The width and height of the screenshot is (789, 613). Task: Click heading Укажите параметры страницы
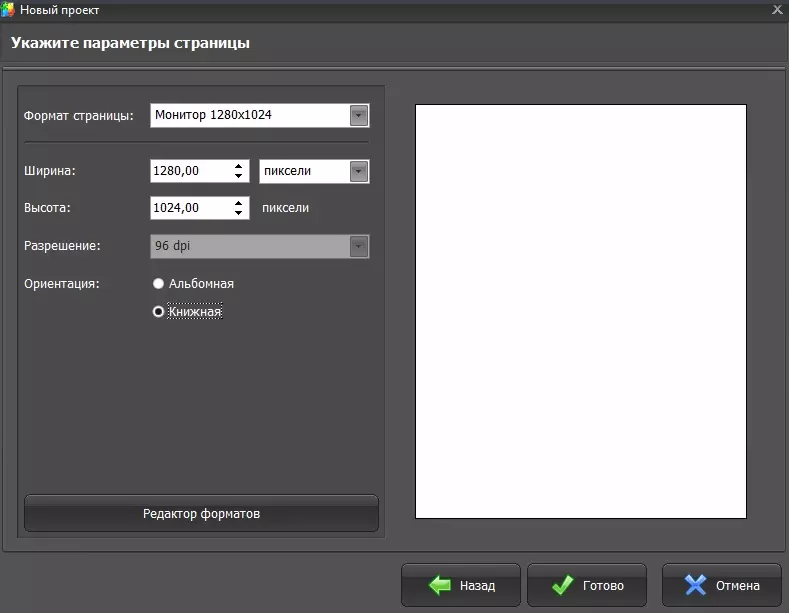(x=130, y=43)
